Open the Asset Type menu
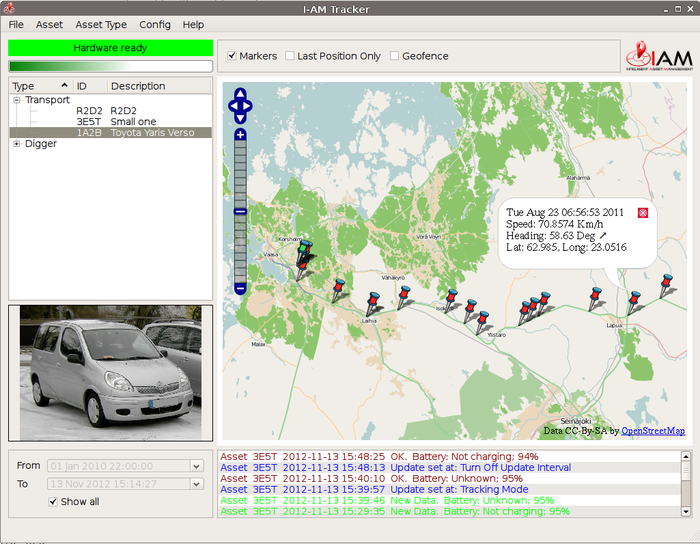Viewport: 700px width, 544px height. pos(101,25)
